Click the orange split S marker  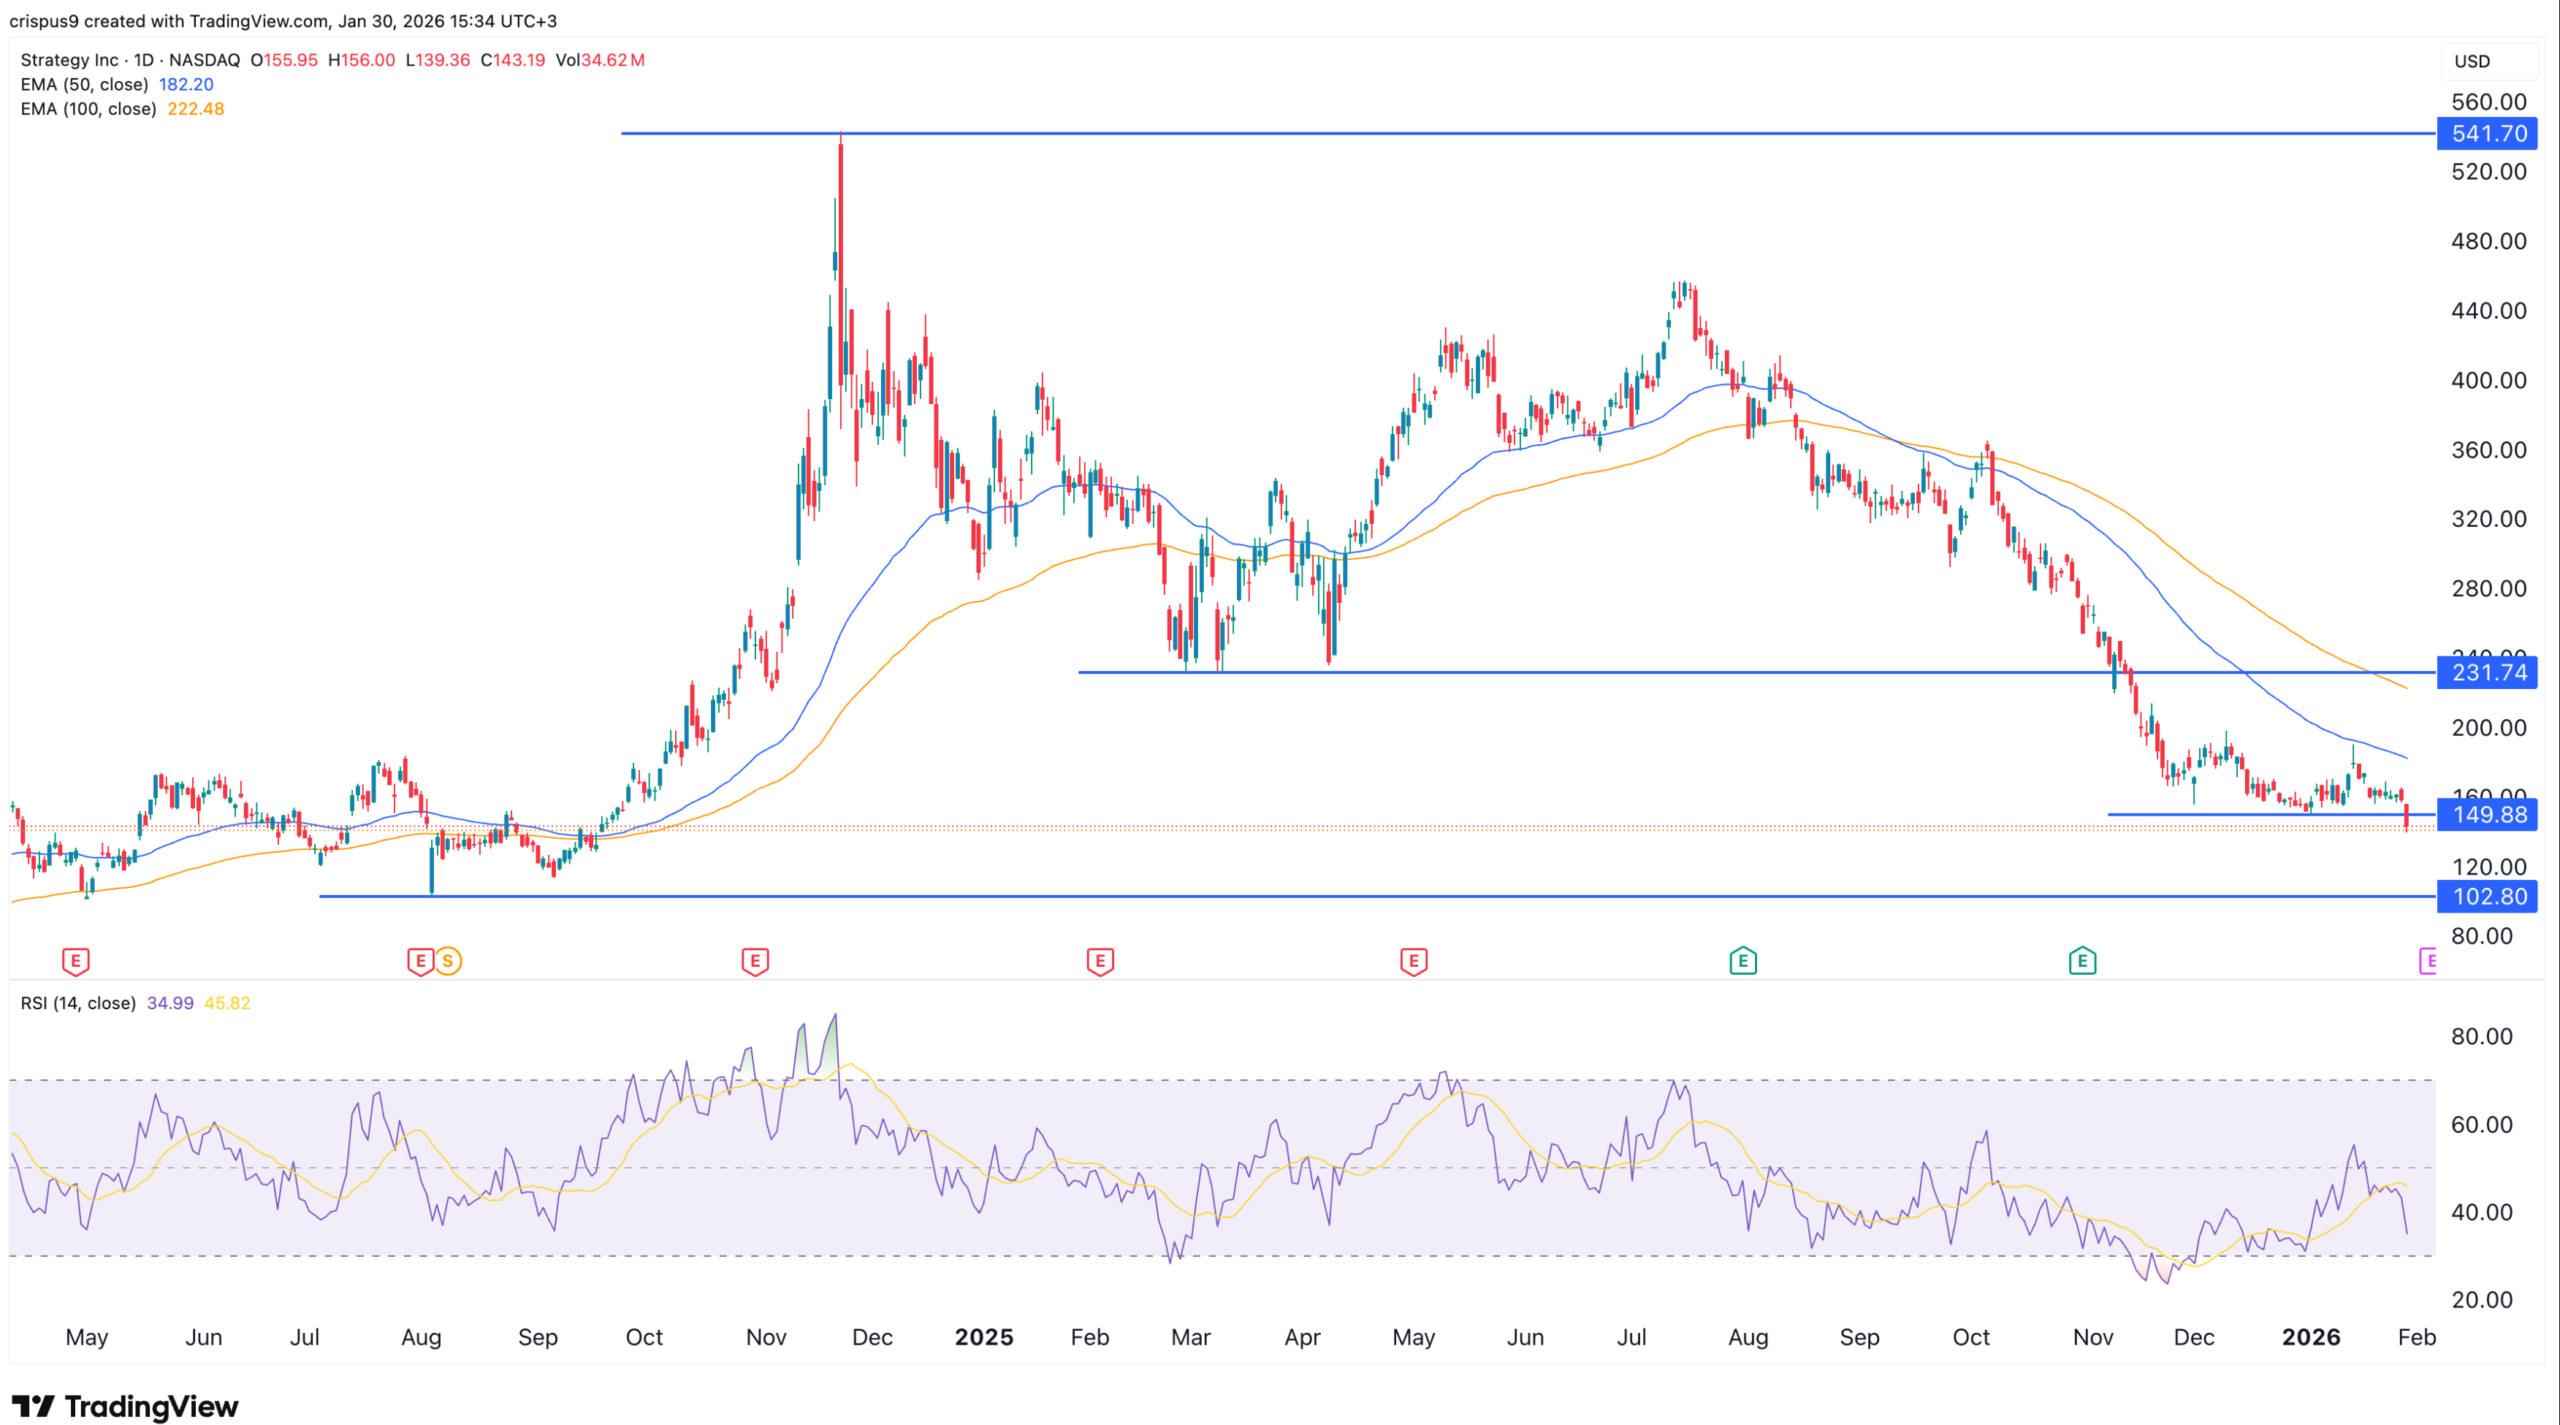coord(448,961)
